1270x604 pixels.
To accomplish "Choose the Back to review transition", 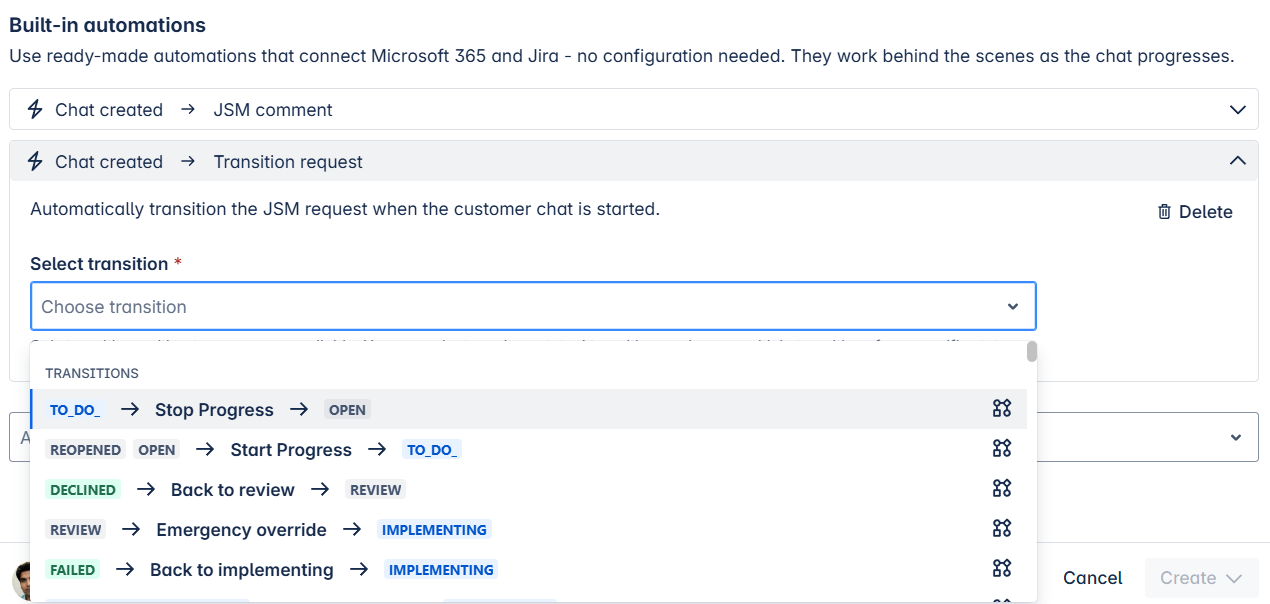I will click(x=232, y=490).
